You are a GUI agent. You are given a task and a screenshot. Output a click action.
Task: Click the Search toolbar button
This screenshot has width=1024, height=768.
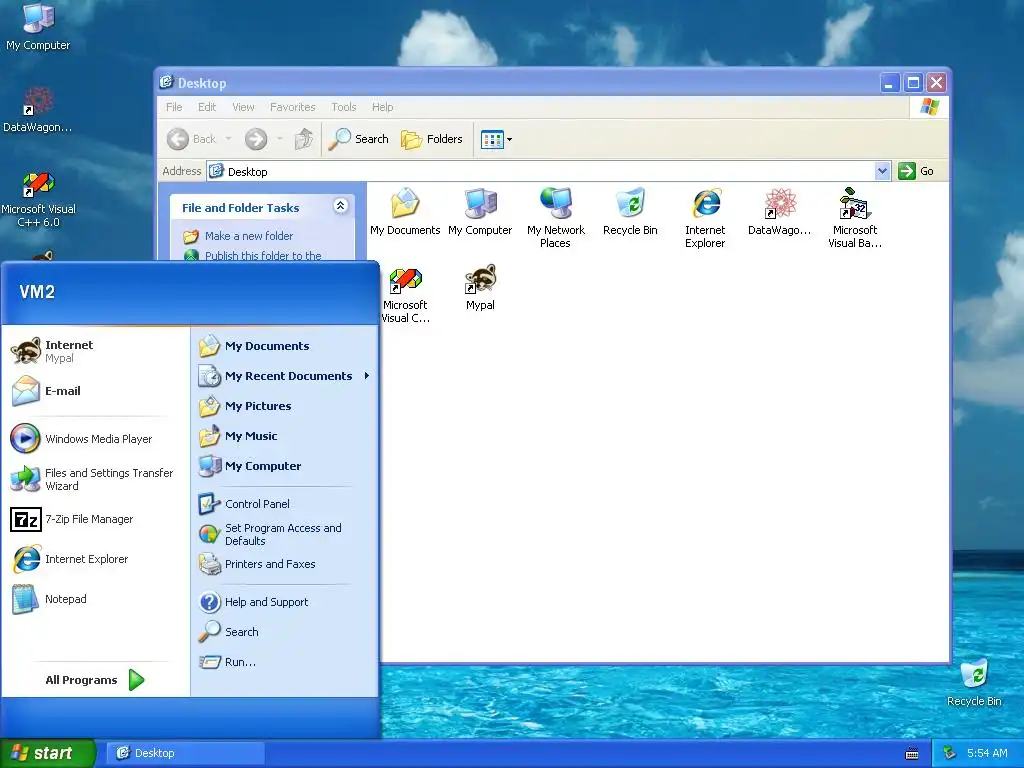click(x=359, y=139)
